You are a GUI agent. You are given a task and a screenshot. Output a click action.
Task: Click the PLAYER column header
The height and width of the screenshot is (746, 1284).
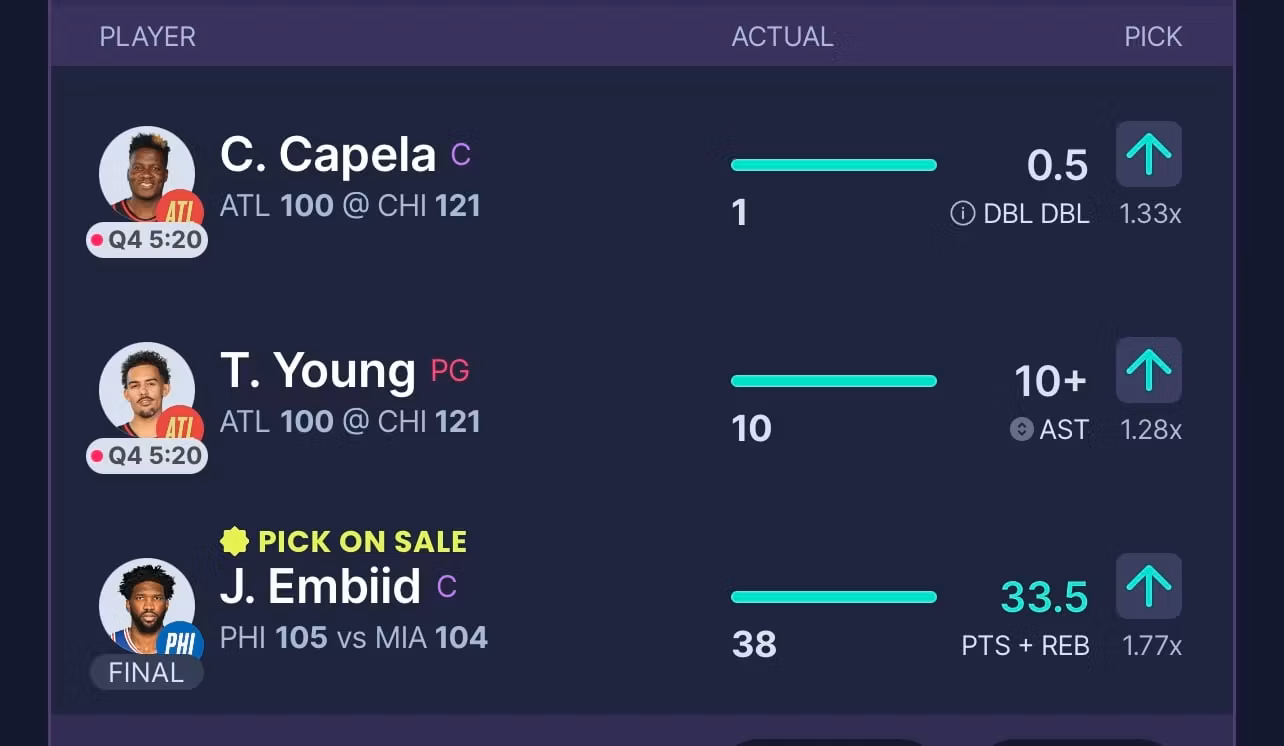(x=147, y=37)
